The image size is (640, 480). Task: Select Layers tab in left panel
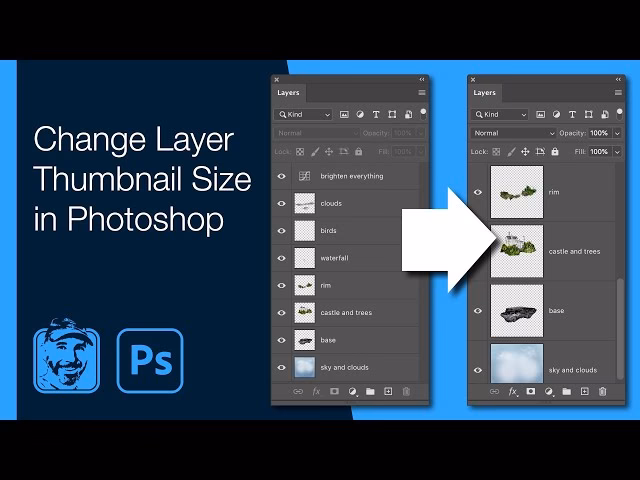(289, 93)
